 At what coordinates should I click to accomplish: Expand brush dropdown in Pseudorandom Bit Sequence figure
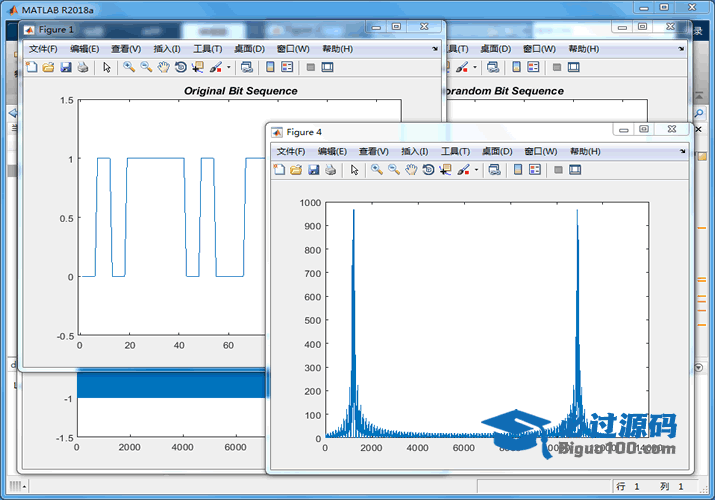coord(477,68)
